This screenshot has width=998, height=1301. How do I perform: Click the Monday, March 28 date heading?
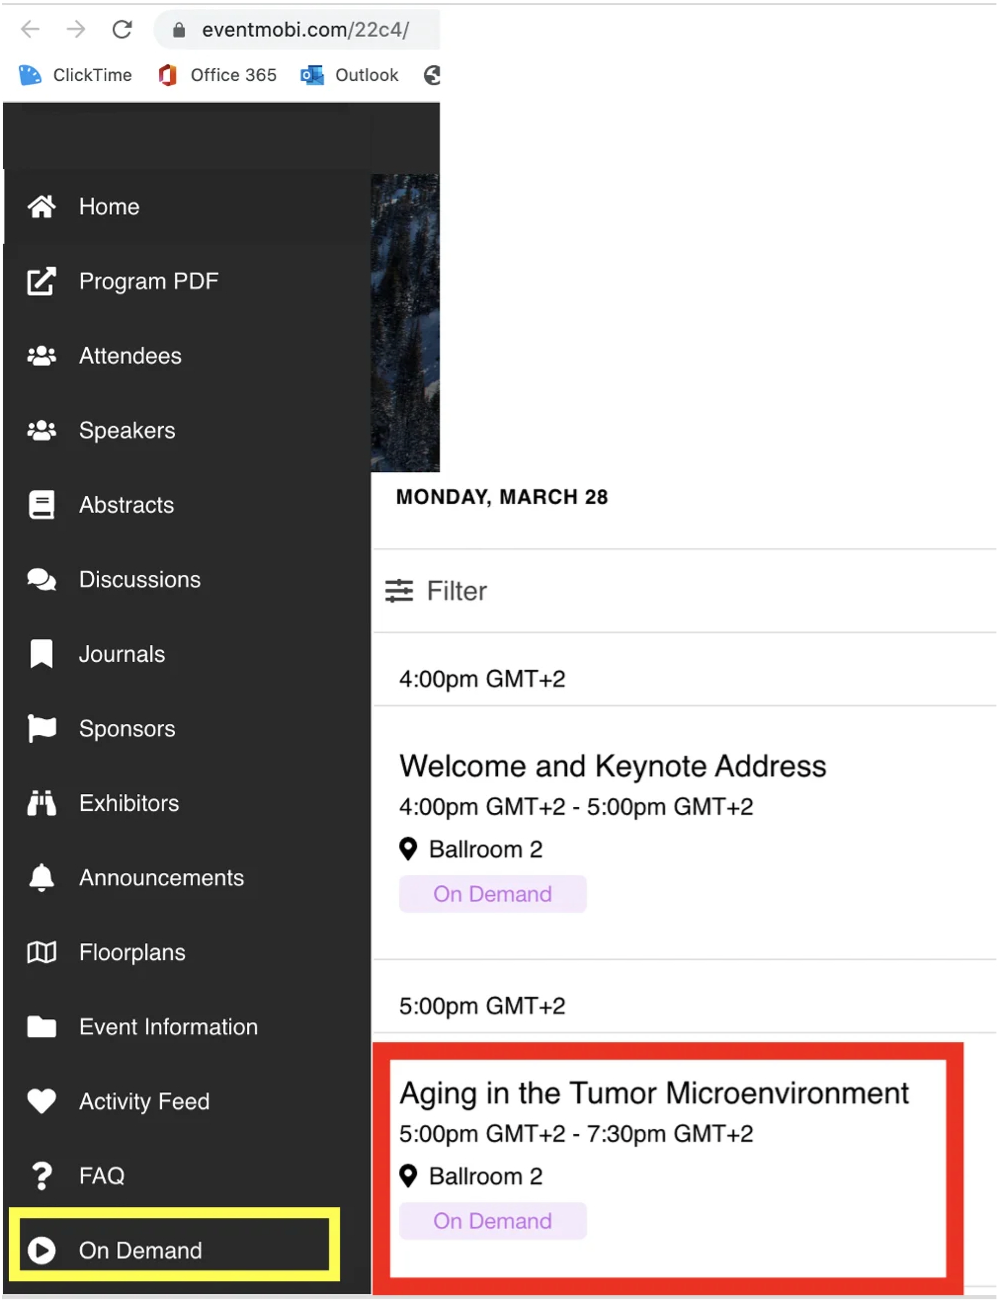(x=502, y=497)
